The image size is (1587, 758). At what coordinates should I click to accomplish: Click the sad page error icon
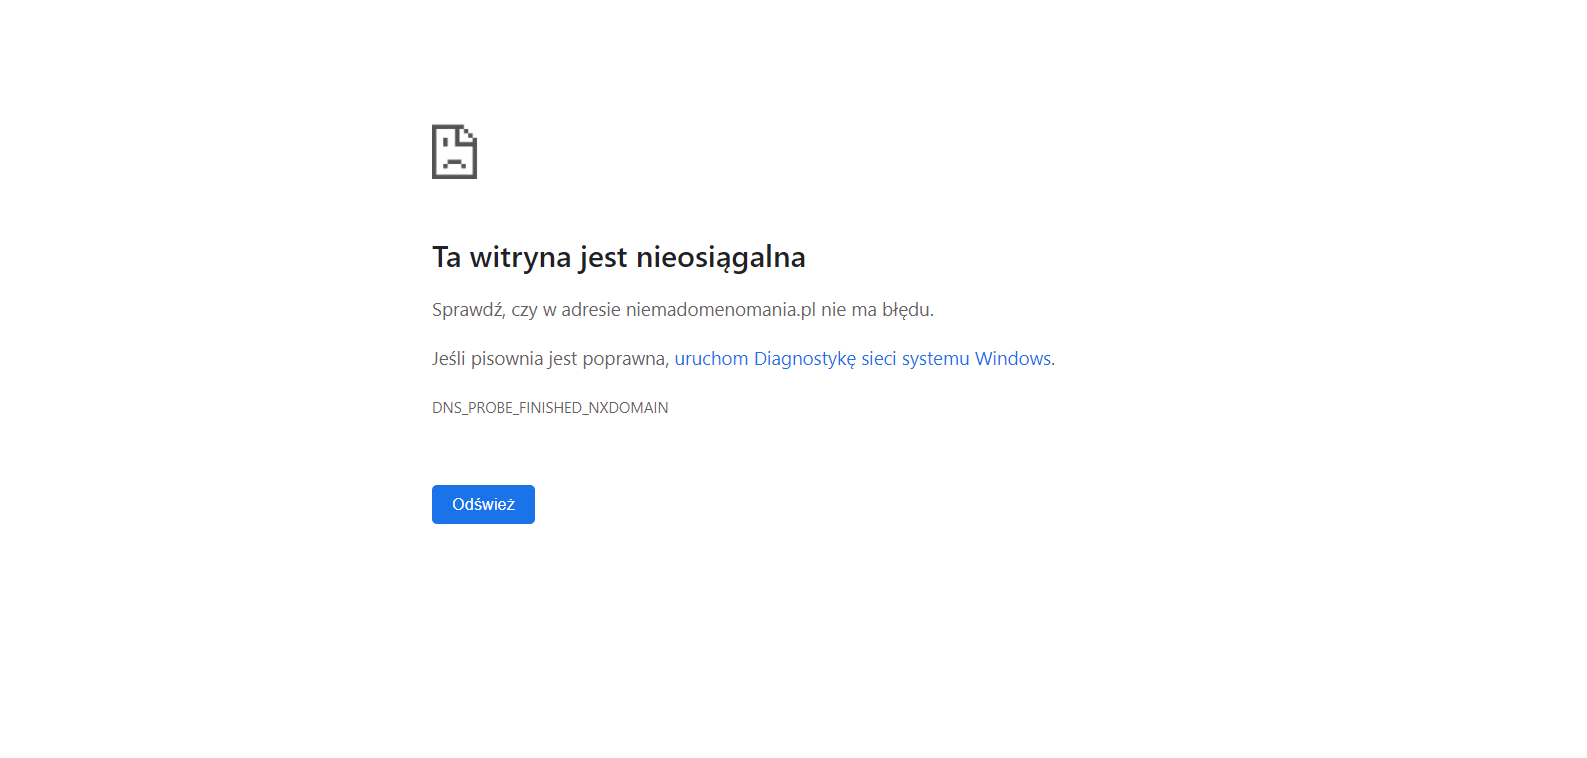pyautogui.click(x=454, y=152)
